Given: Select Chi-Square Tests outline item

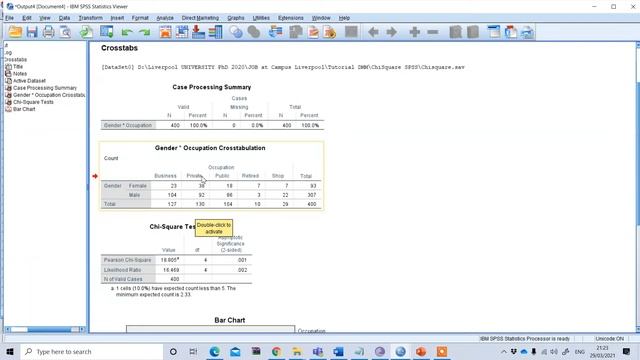Looking at the screenshot, I should point(33,102).
